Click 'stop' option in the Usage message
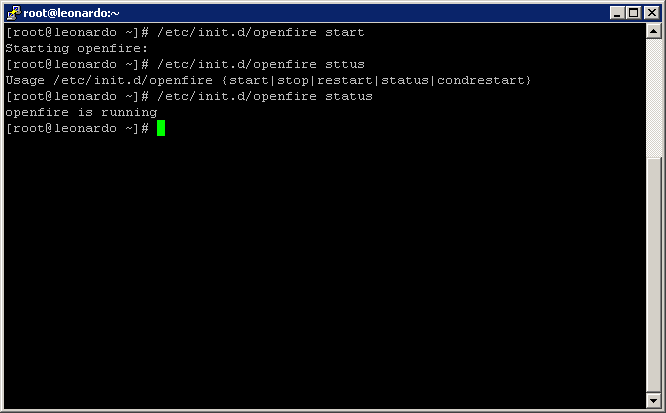The width and height of the screenshot is (666, 413). 293,80
